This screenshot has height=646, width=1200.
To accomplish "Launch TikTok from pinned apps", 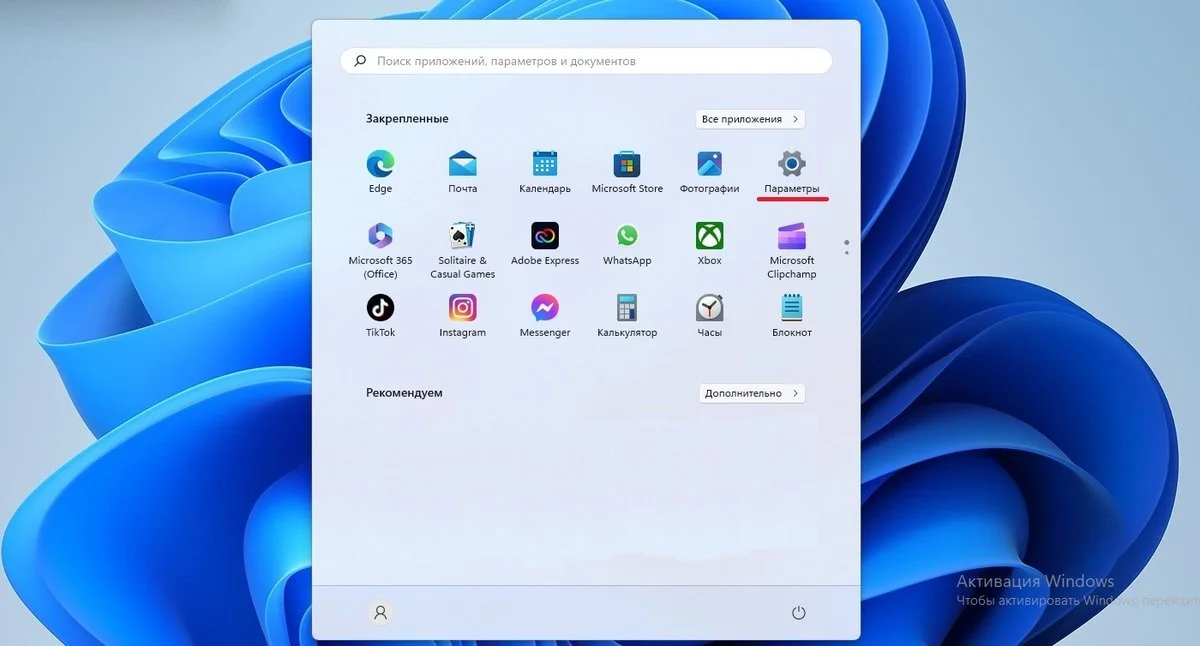I will pyautogui.click(x=380, y=315).
